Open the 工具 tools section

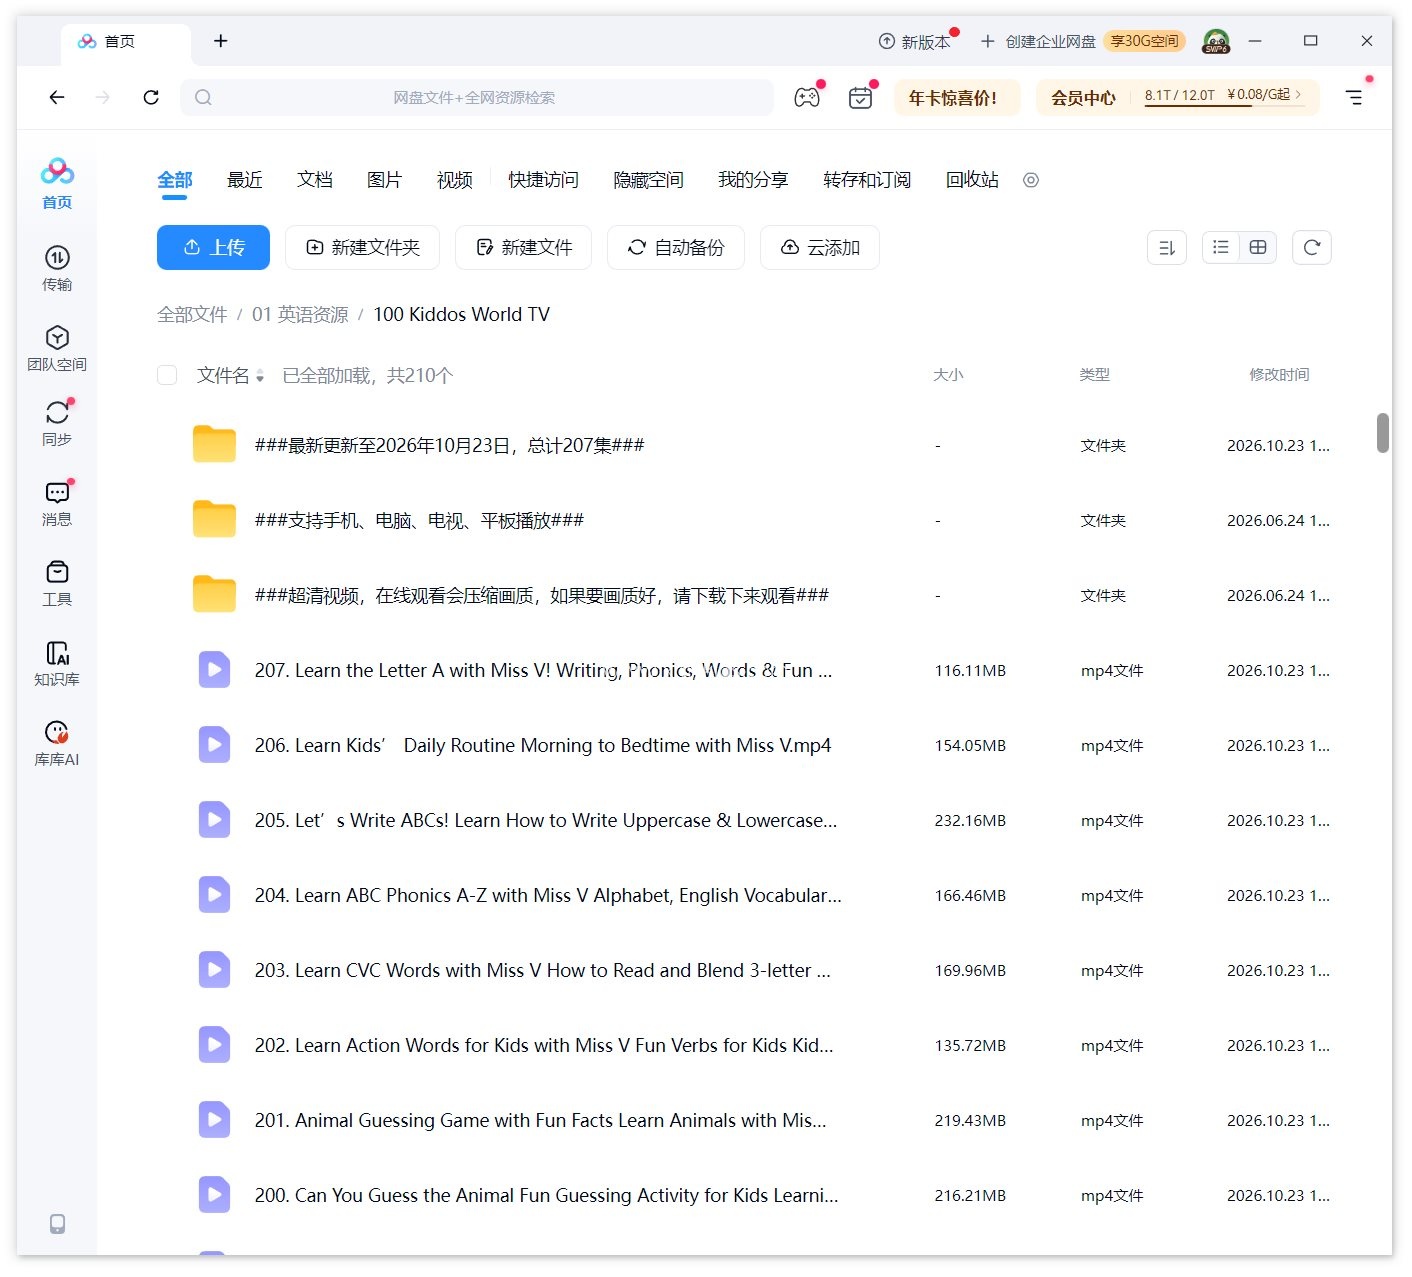[57, 583]
